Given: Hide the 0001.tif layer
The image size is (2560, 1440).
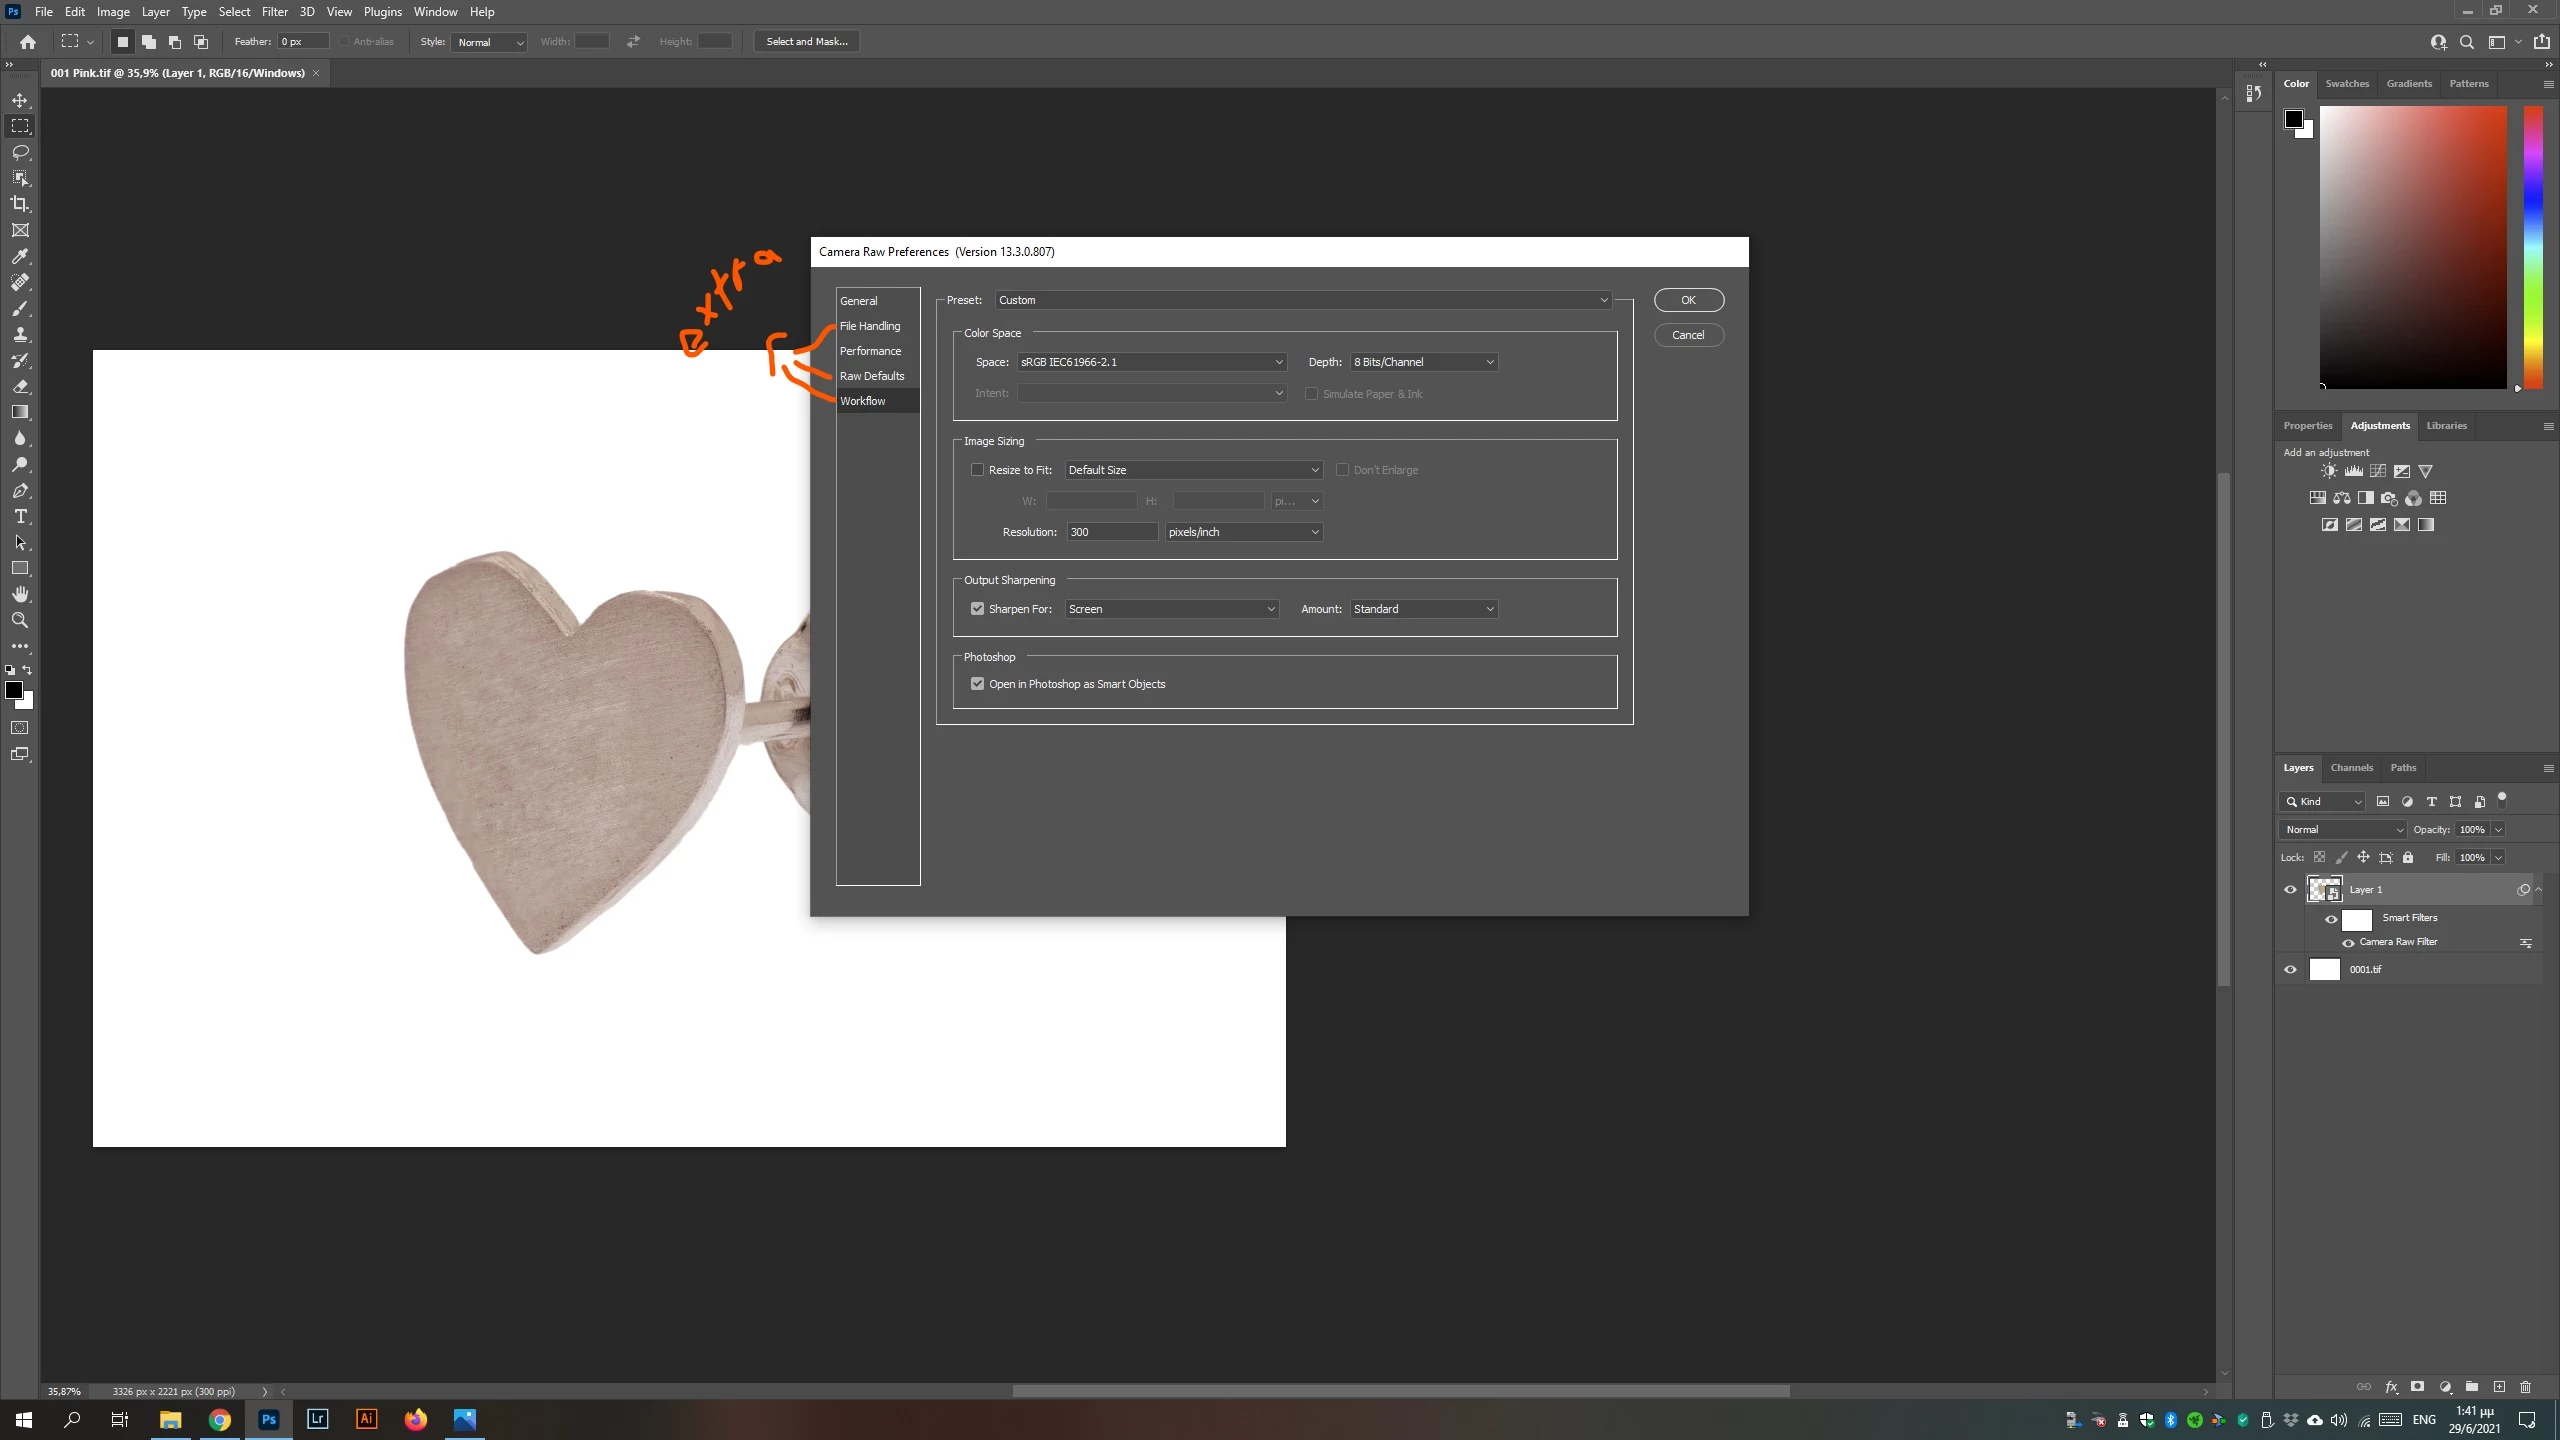Looking at the screenshot, I should click(2290, 969).
